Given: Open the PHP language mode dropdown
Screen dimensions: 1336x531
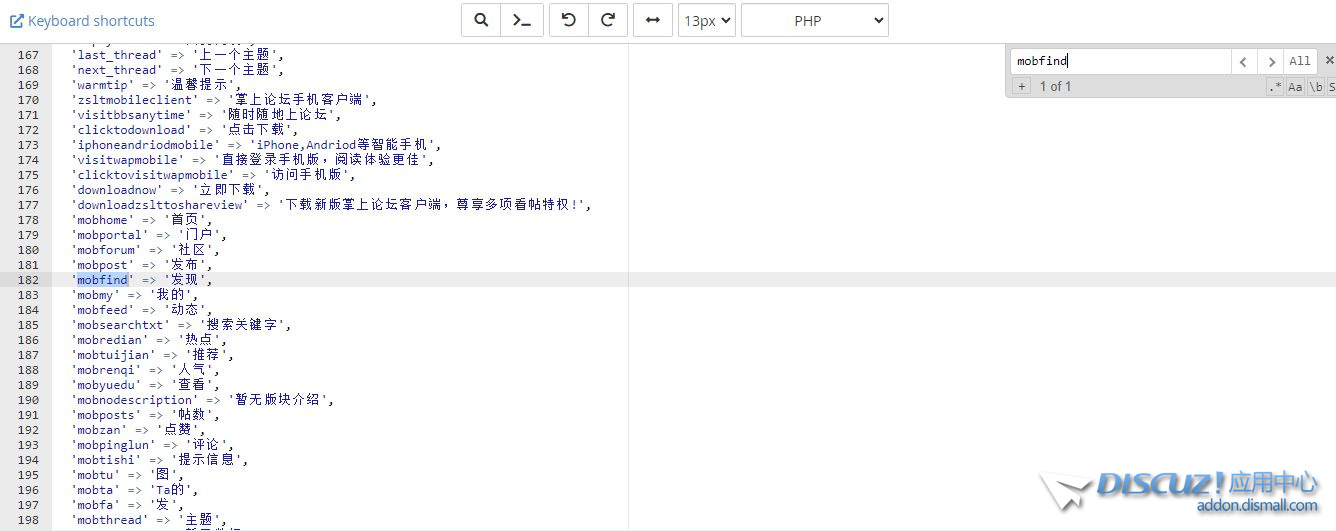Looking at the screenshot, I should [x=814, y=20].
